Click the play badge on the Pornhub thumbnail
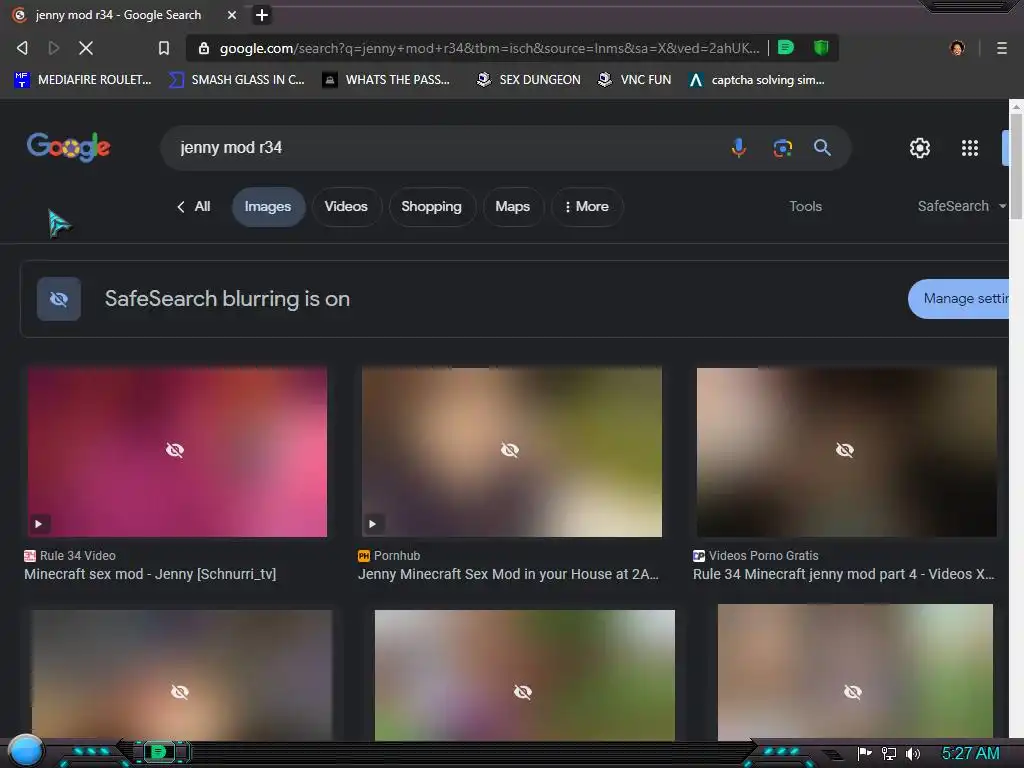The width and height of the screenshot is (1024, 768). pyautogui.click(x=372, y=524)
